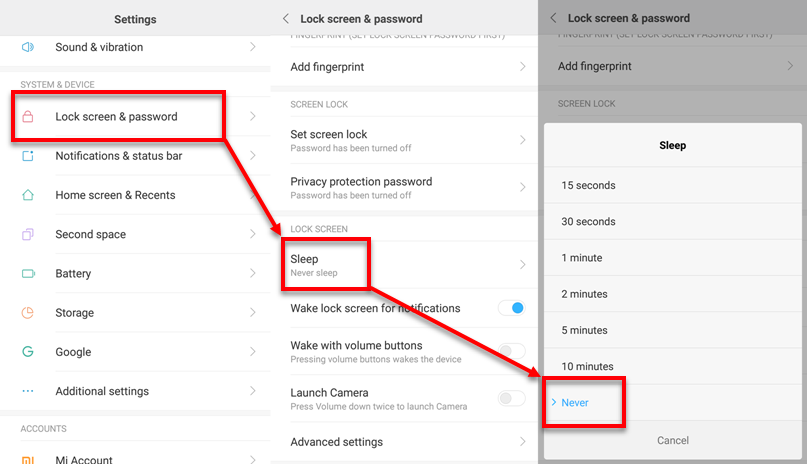Click the Second space icon
The height and width of the screenshot is (464, 807).
tap(28, 234)
